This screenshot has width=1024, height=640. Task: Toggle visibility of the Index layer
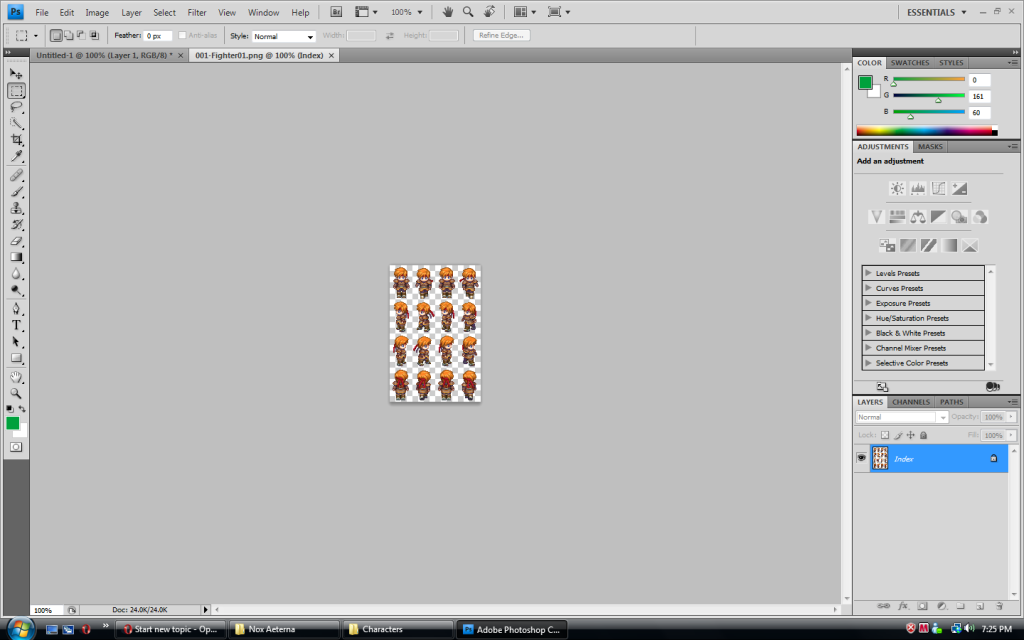tap(861, 458)
